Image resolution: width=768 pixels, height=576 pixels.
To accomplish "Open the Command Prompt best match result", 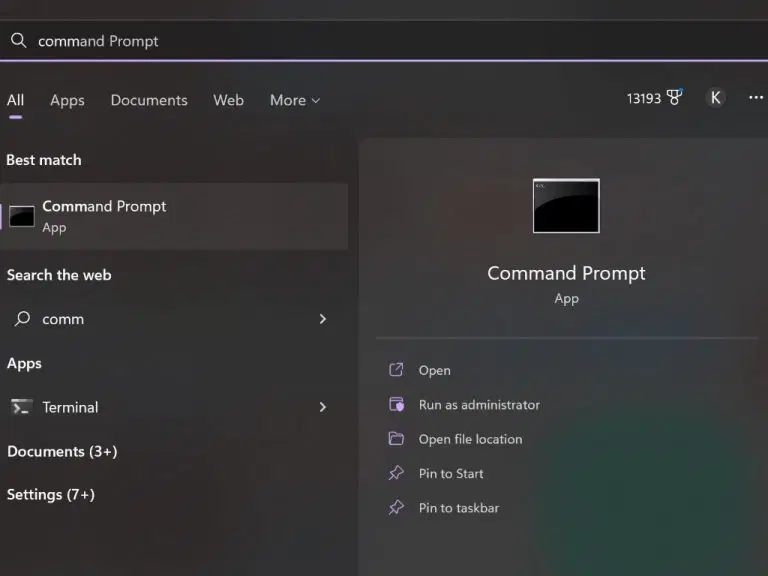I will (174, 216).
